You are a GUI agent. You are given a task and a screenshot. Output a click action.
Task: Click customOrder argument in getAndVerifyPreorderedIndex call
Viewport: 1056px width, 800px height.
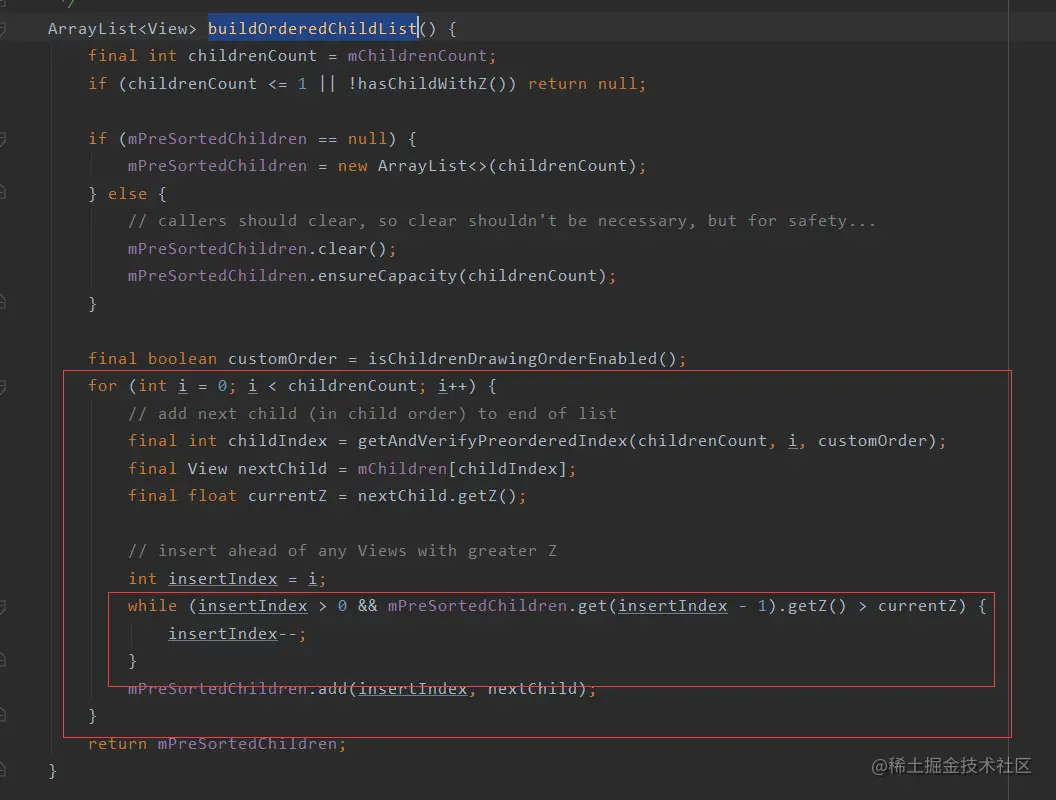pyautogui.click(x=872, y=440)
